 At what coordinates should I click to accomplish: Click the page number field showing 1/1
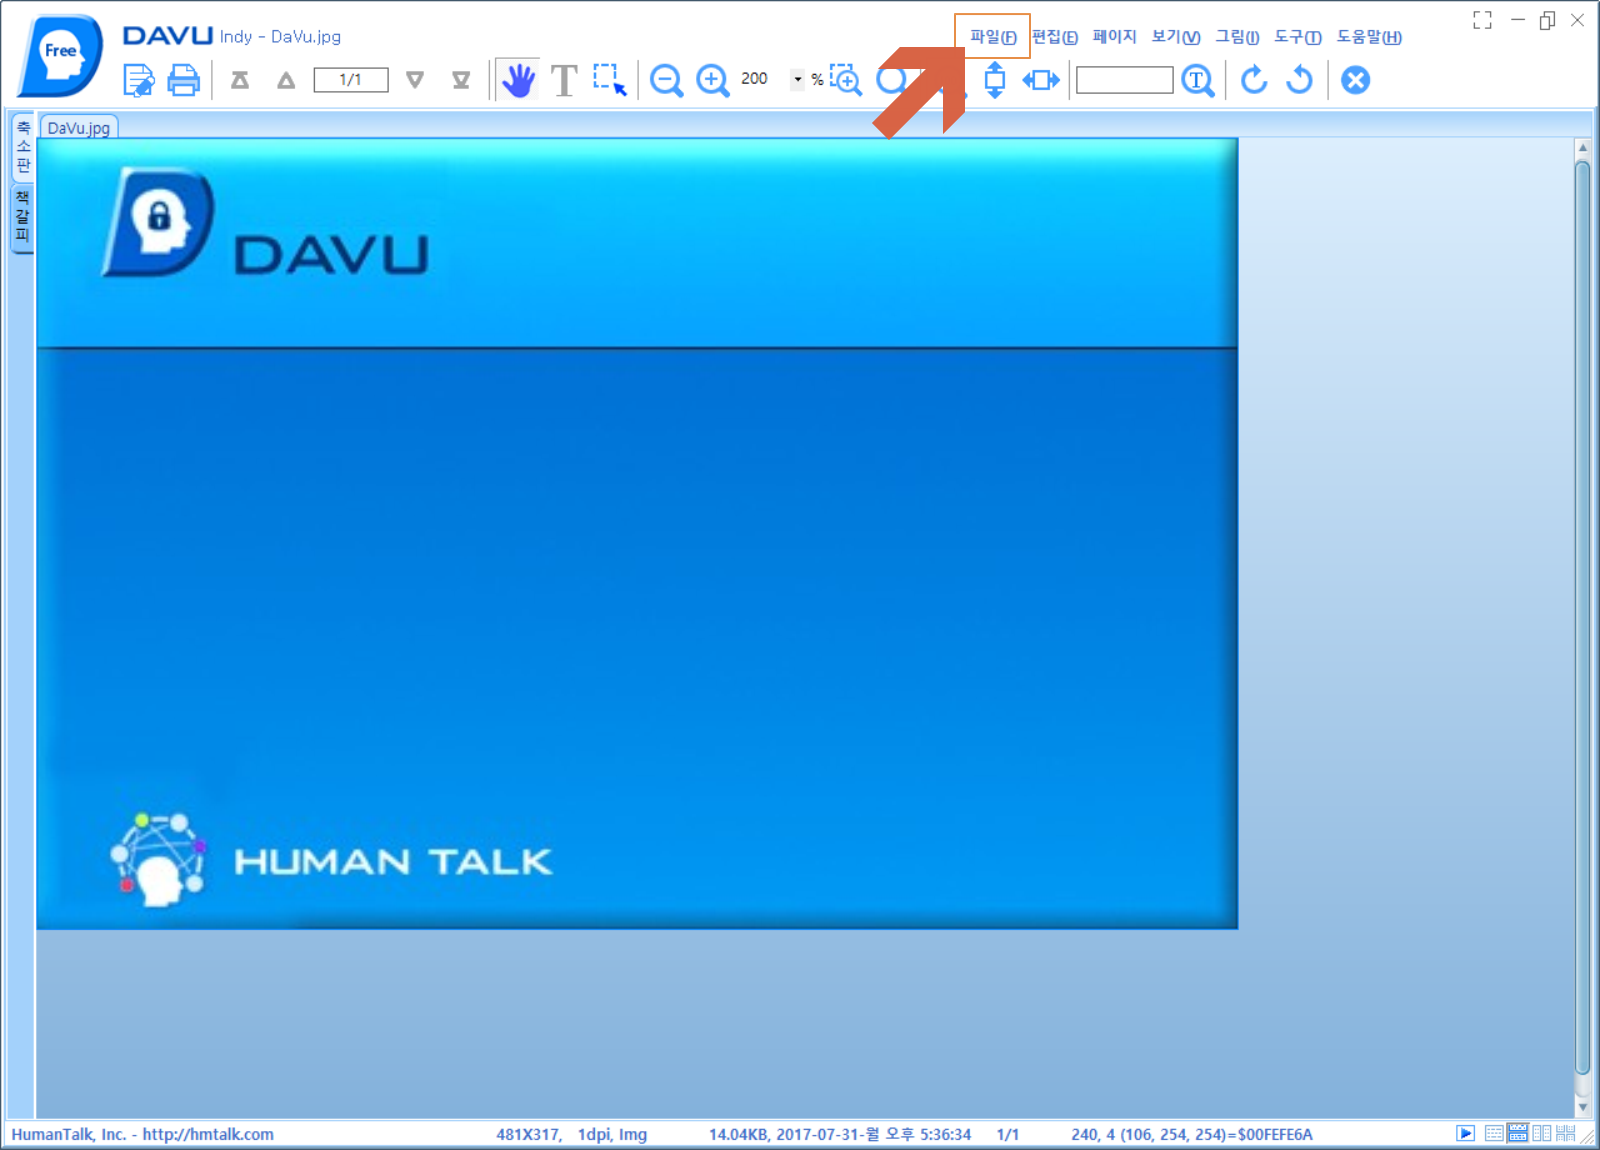351,80
